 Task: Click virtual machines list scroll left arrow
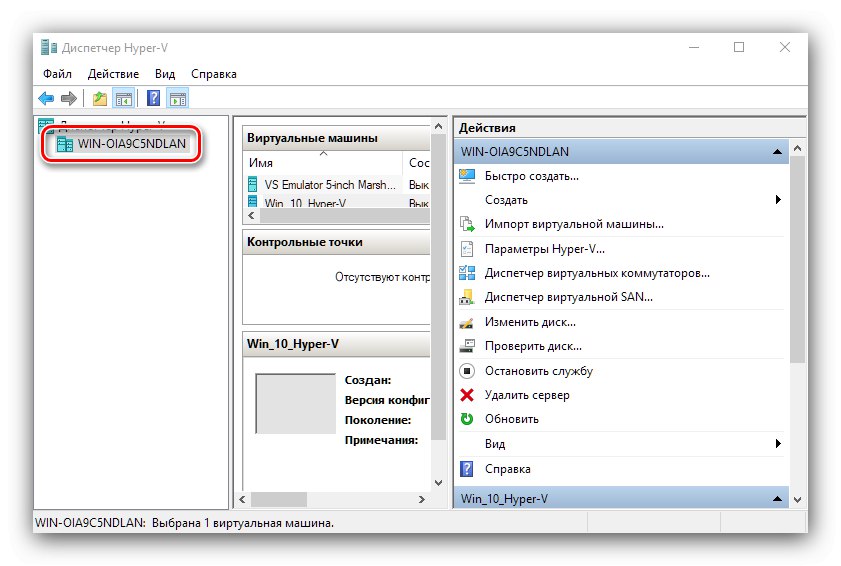point(252,215)
